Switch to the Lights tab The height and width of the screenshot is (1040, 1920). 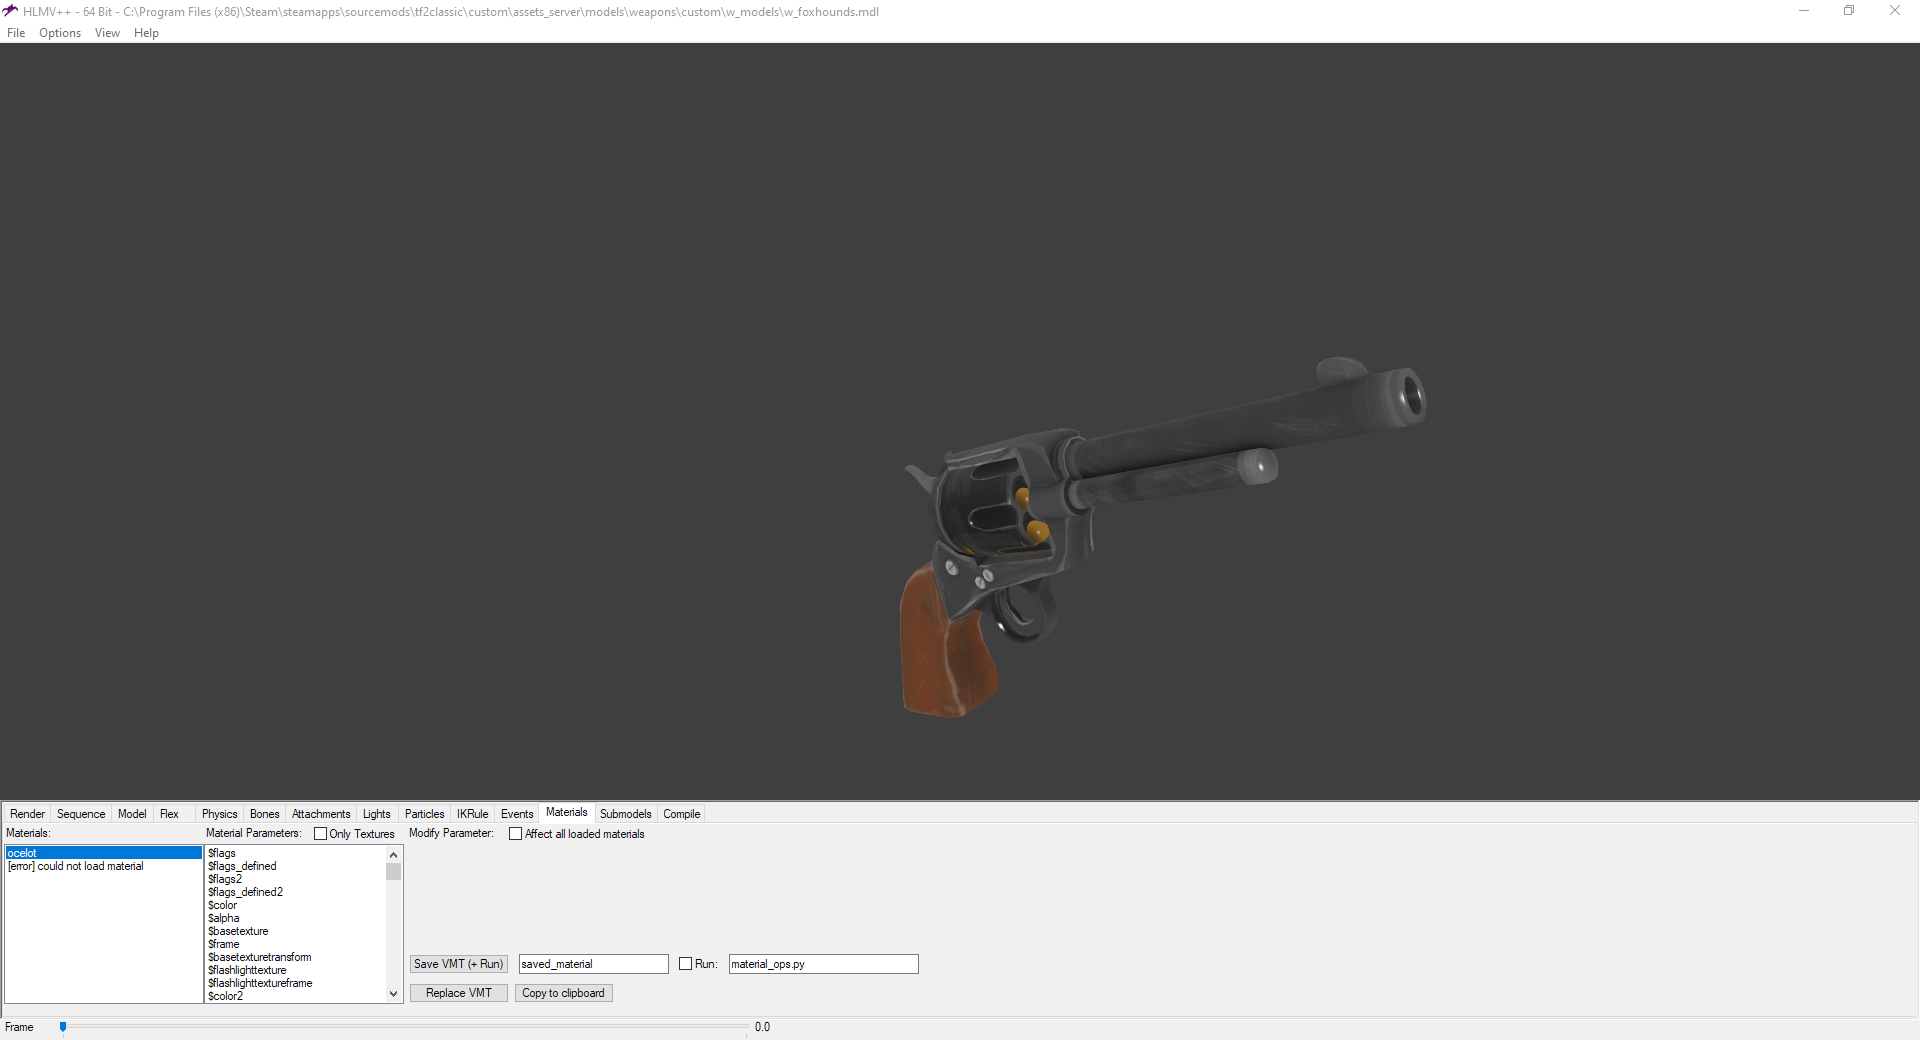[376, 814]
